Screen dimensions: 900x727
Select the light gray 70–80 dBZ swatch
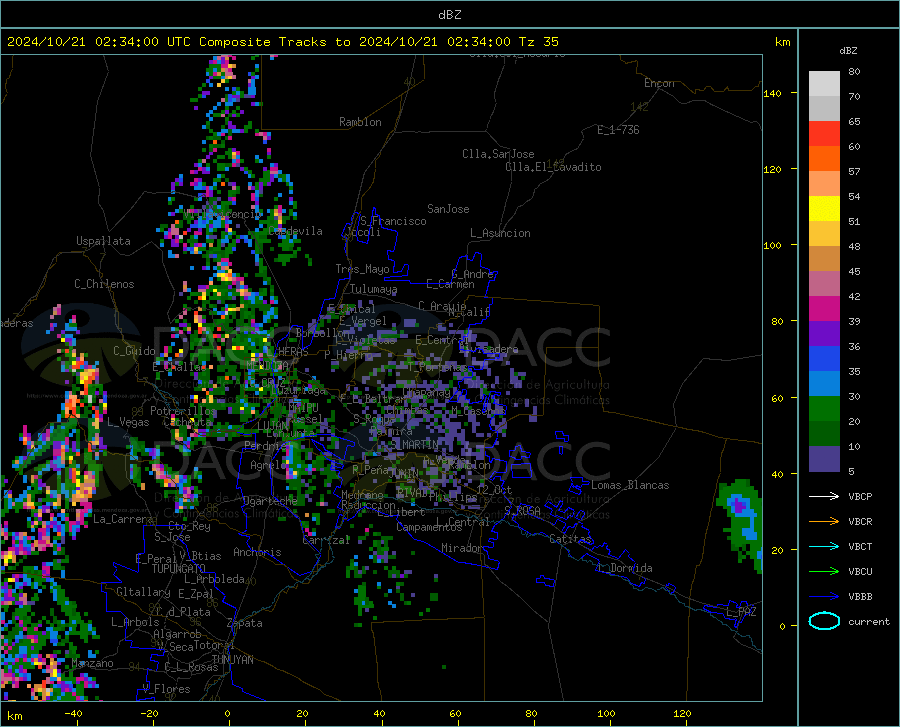[x=824, y=84]
